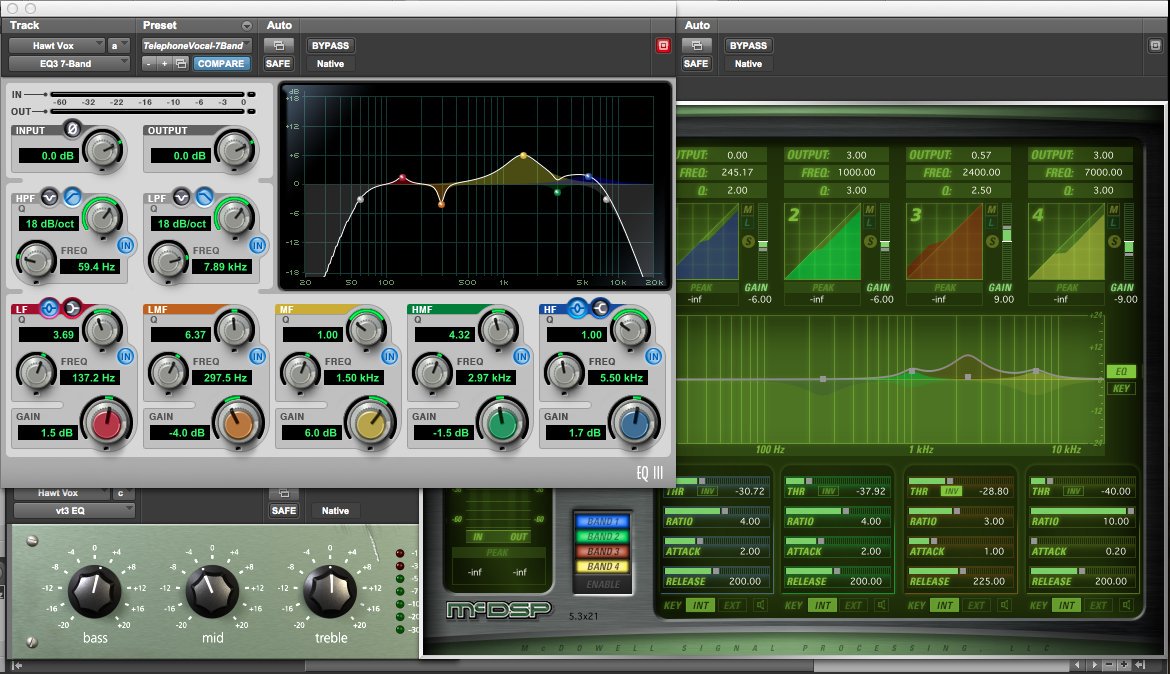The width and height of the screenshot is (1170, 674).
Task: Solo McDSP band 3 with S button
Action: point(992,242)
